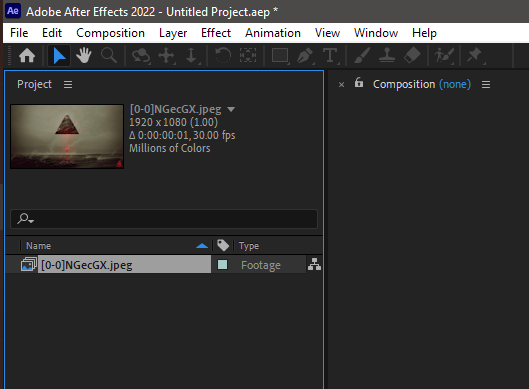The width and height of the screenshot is (529, 389).
Task: Open the Project panel hamburger menu
Action: tap(68, 84)
